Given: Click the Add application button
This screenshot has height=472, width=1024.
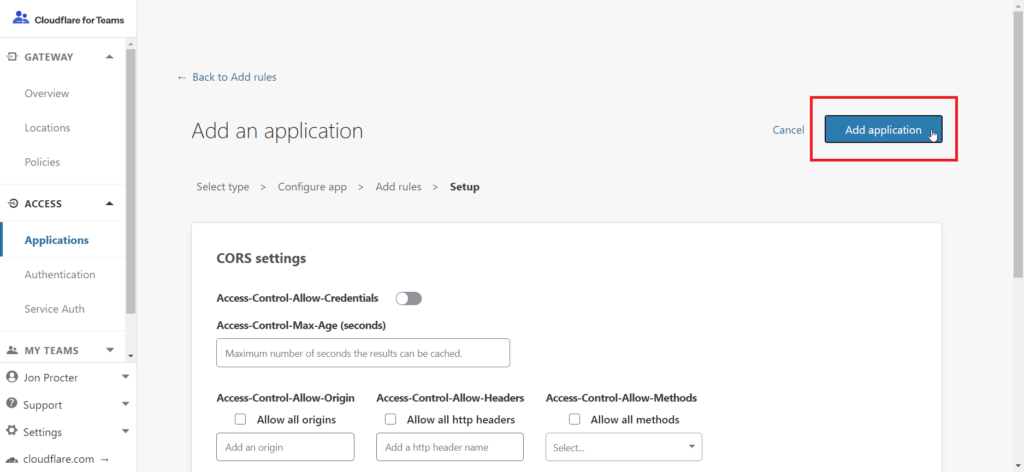Looking at the screenshot, I should (x=883, y=129).
